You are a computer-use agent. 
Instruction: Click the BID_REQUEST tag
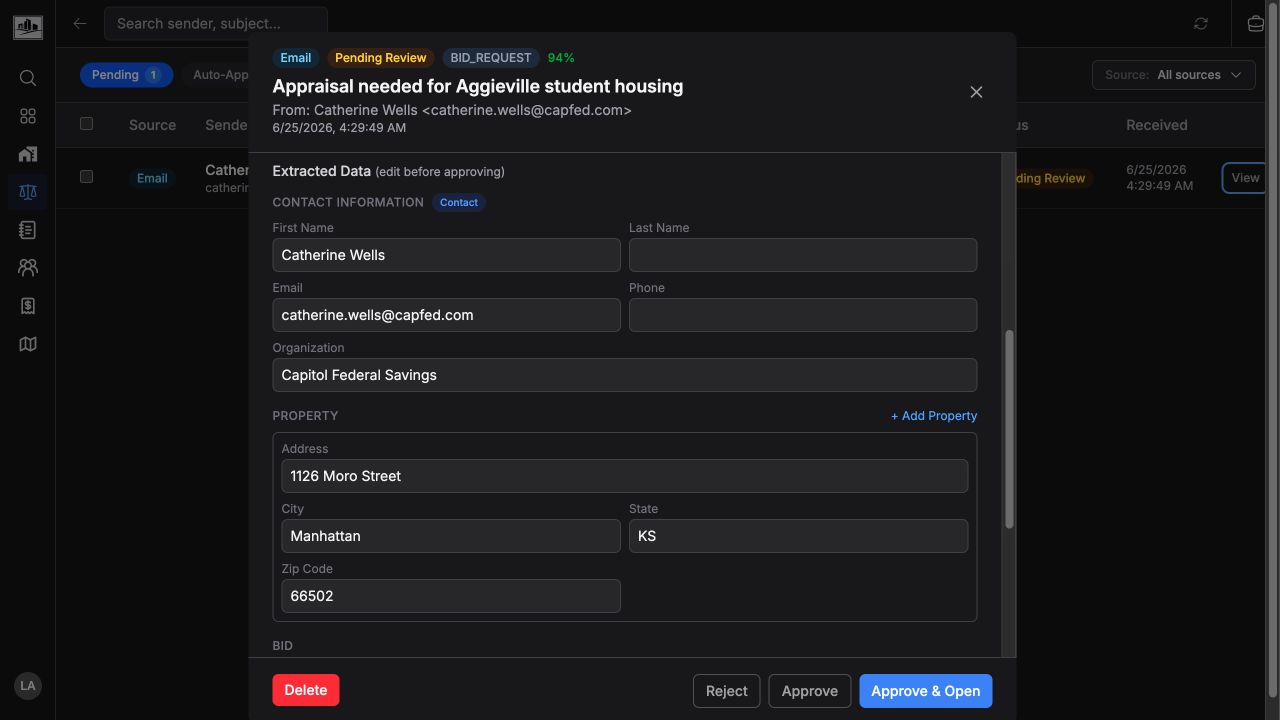pyautogui.click(x=491, y=58)
